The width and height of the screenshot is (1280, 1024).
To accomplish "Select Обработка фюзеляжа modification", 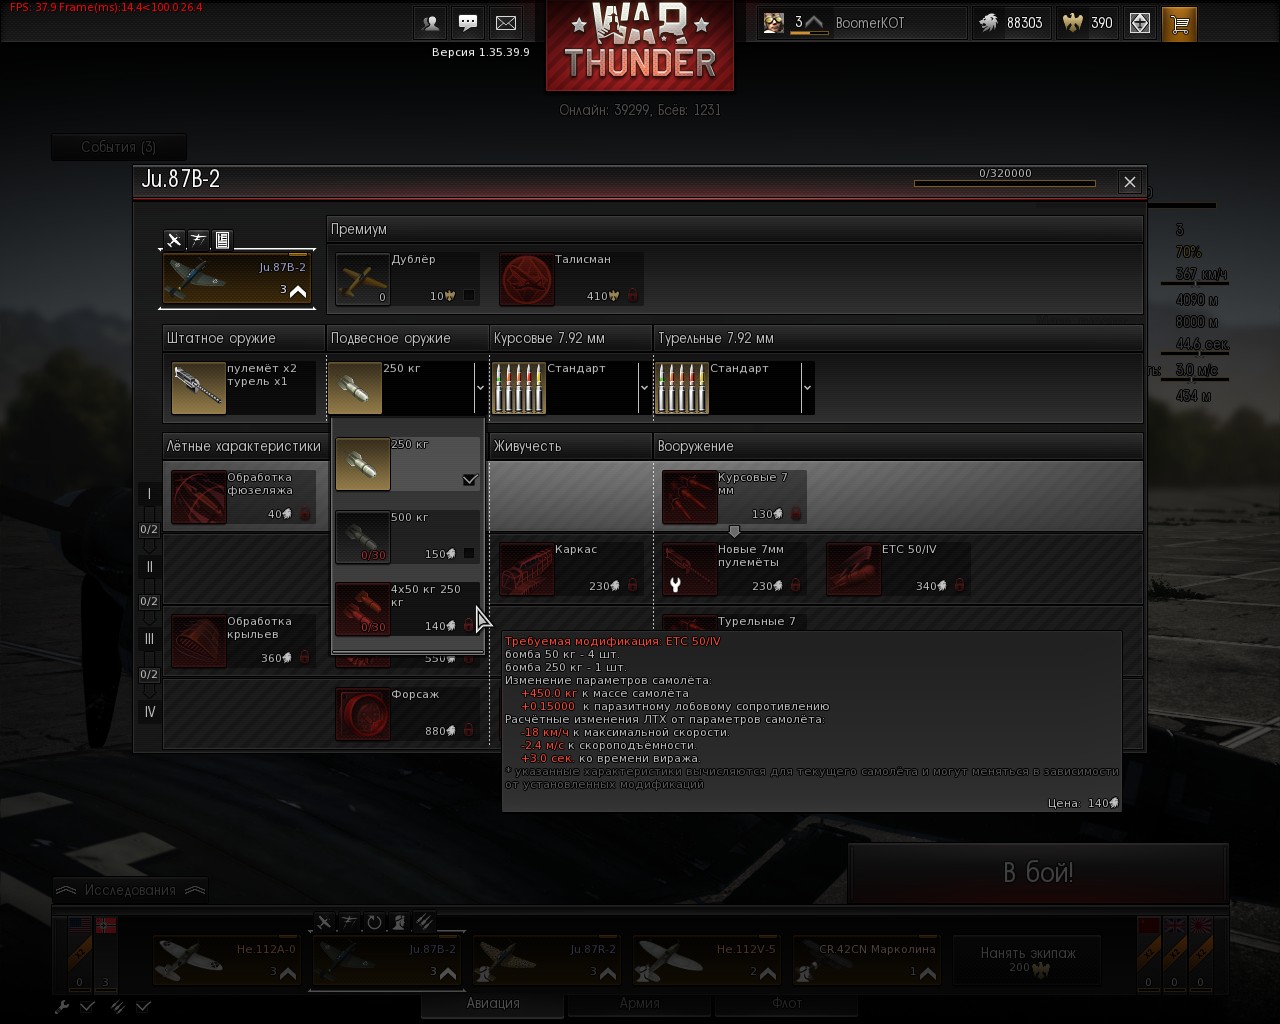I will pos(243,497).
